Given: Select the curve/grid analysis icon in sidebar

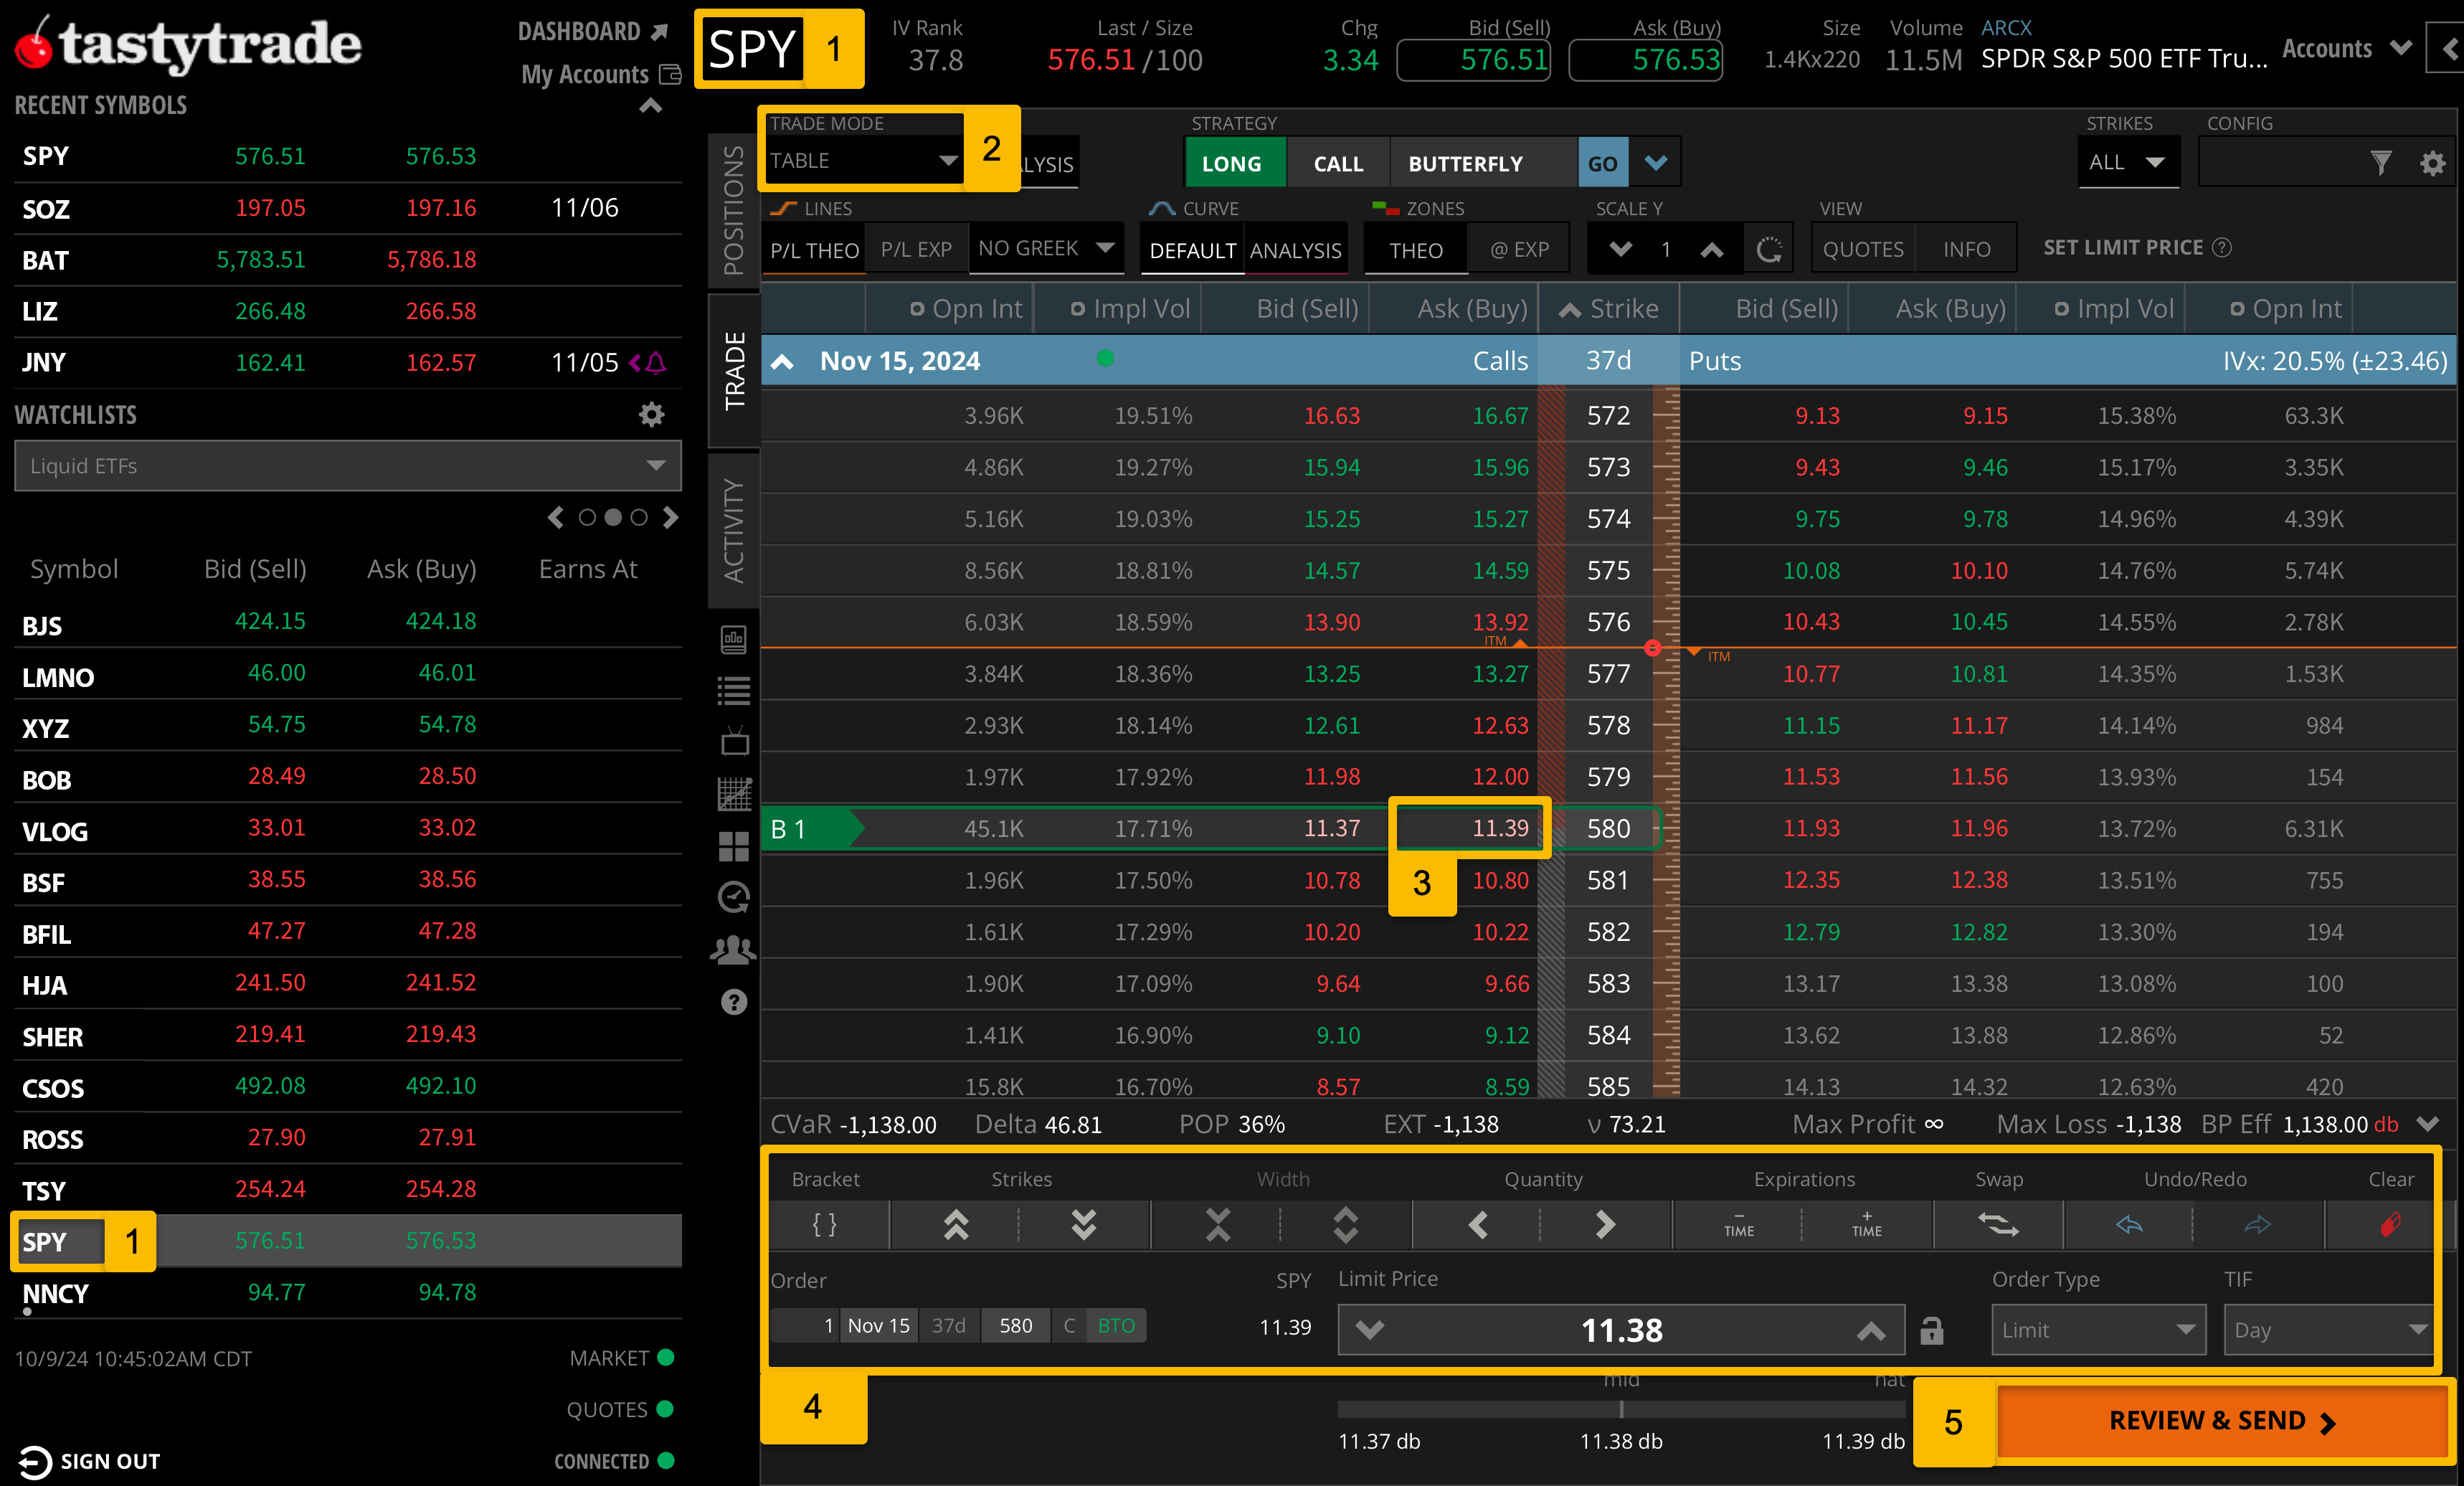Looking at the screenshot, I should click(735, 793).
